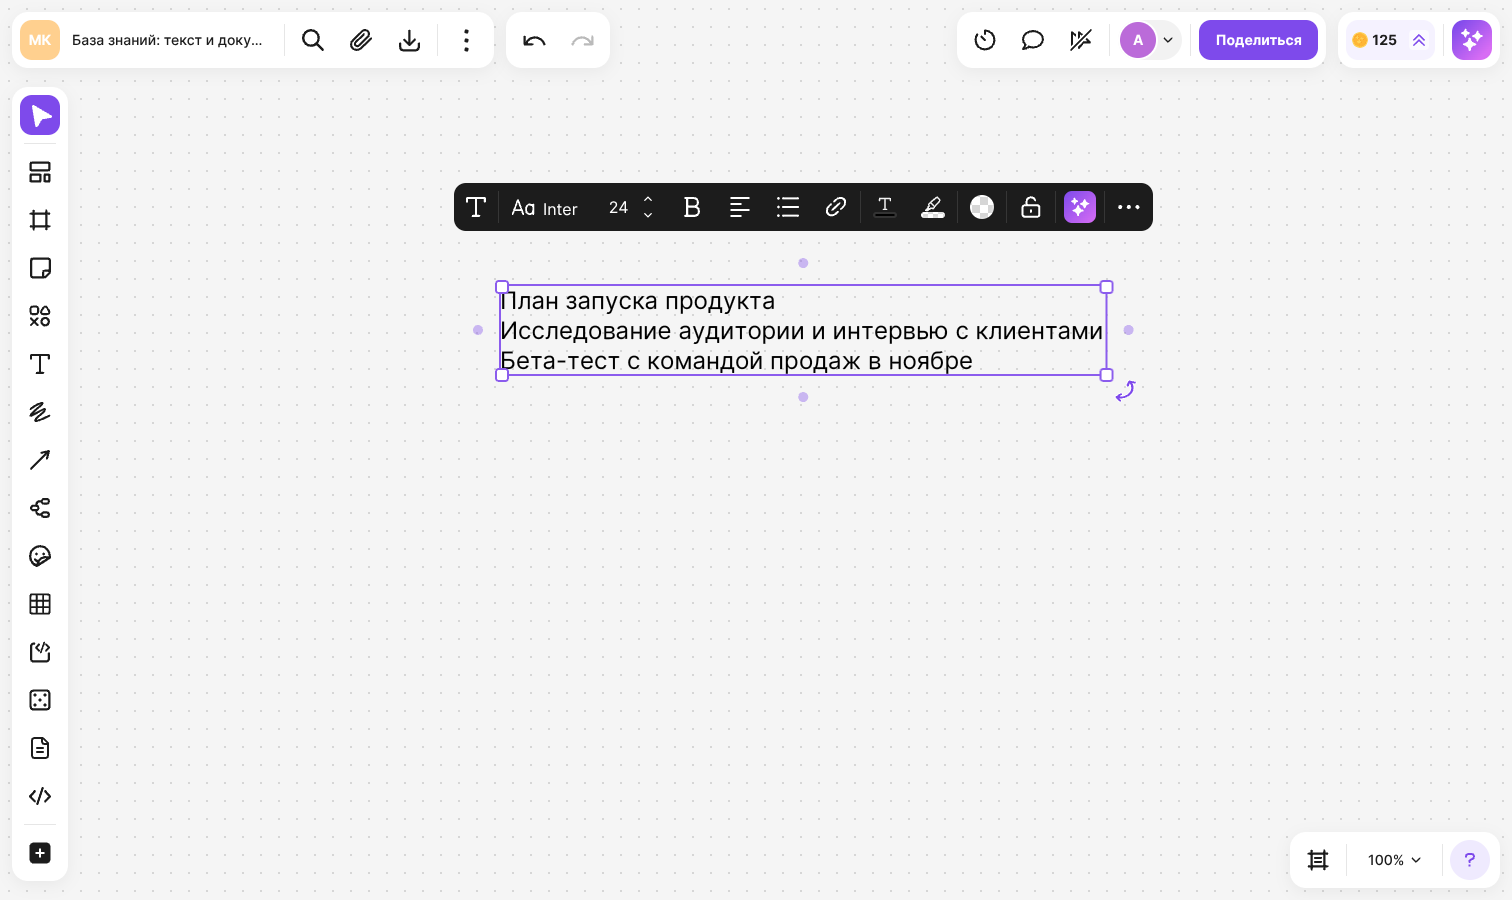
Task: Click the line Бета-тест с командой продаж
Action: click(736, 361)
